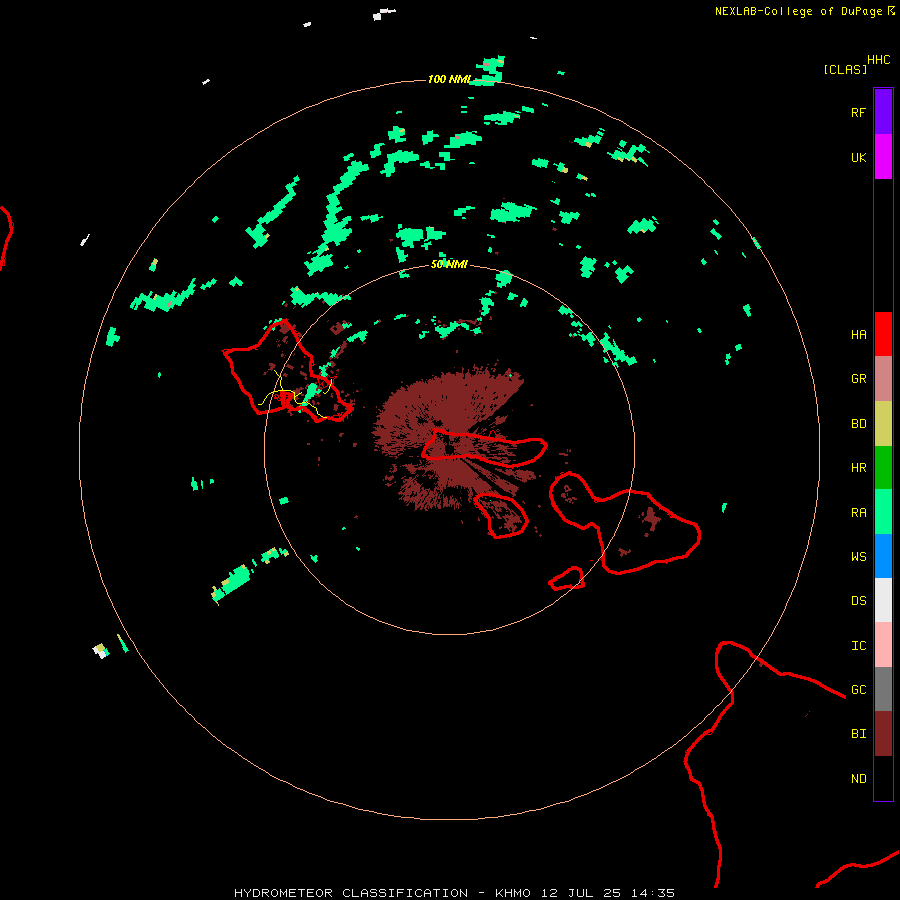Select the GR pink legend swatch
This screenshot has width=900, height=900.
[x=883, y=379]
